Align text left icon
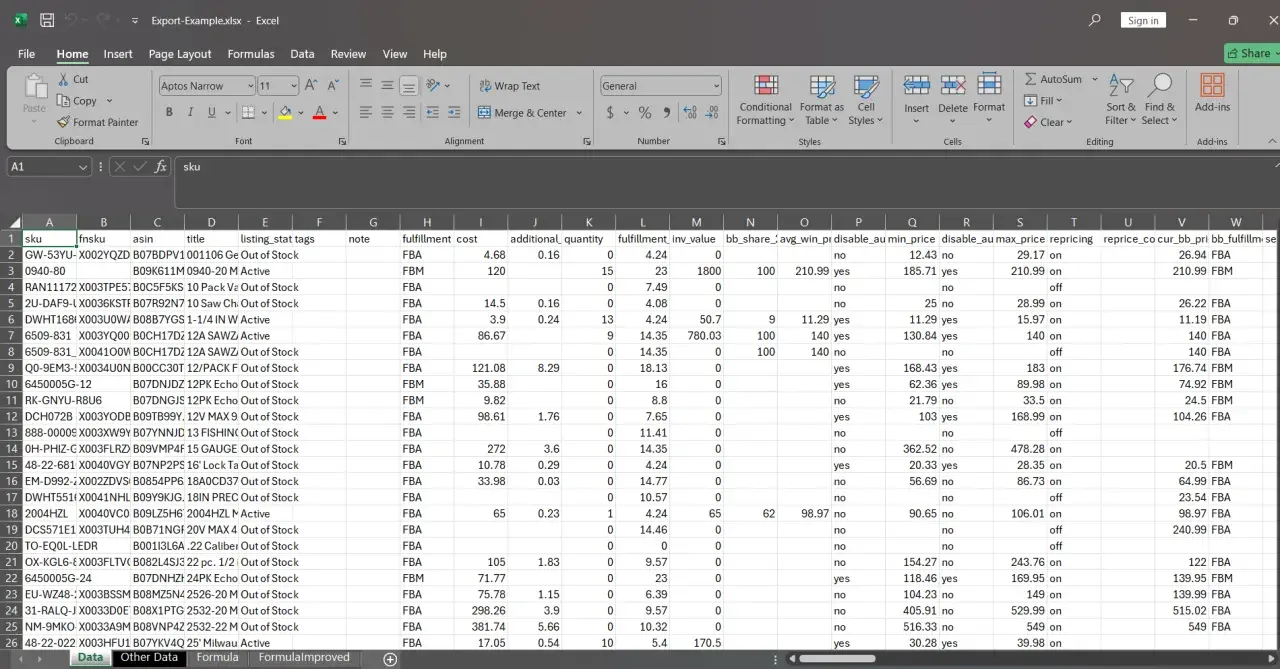Screen dimensions: 1280x669 pyautogui.click(x=366, y=113)
